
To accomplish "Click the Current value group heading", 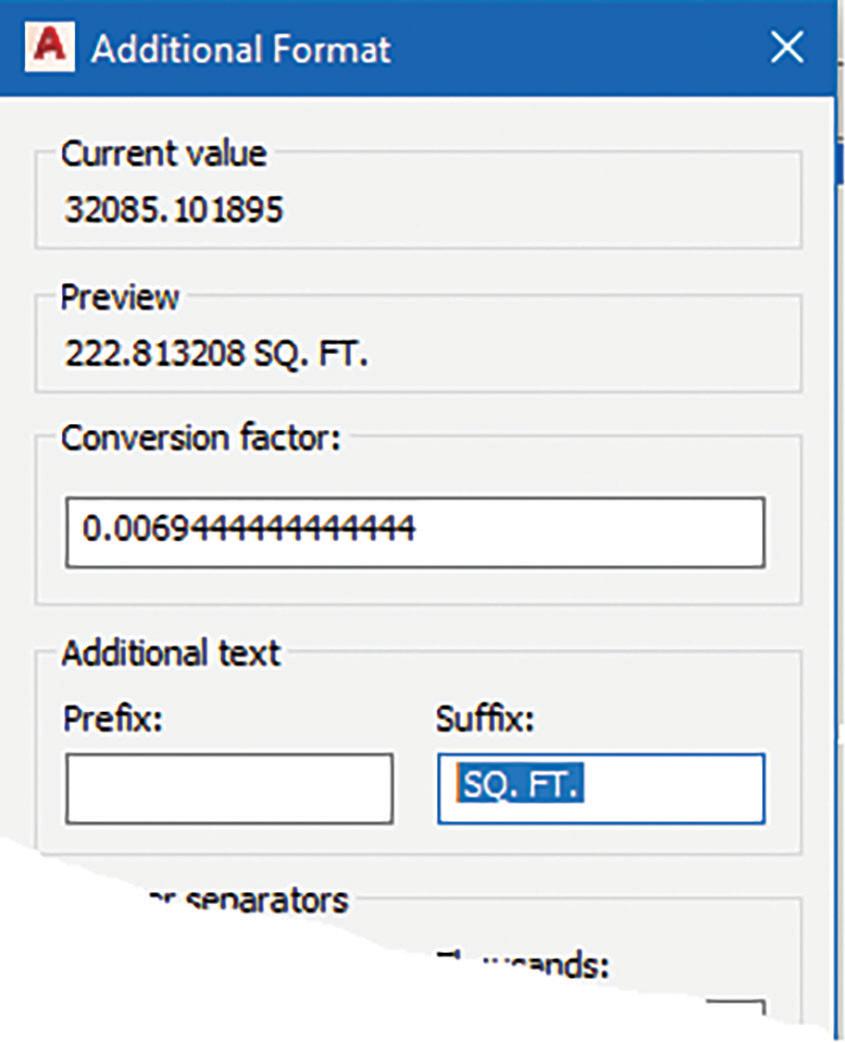I will (x=164, y=154).
